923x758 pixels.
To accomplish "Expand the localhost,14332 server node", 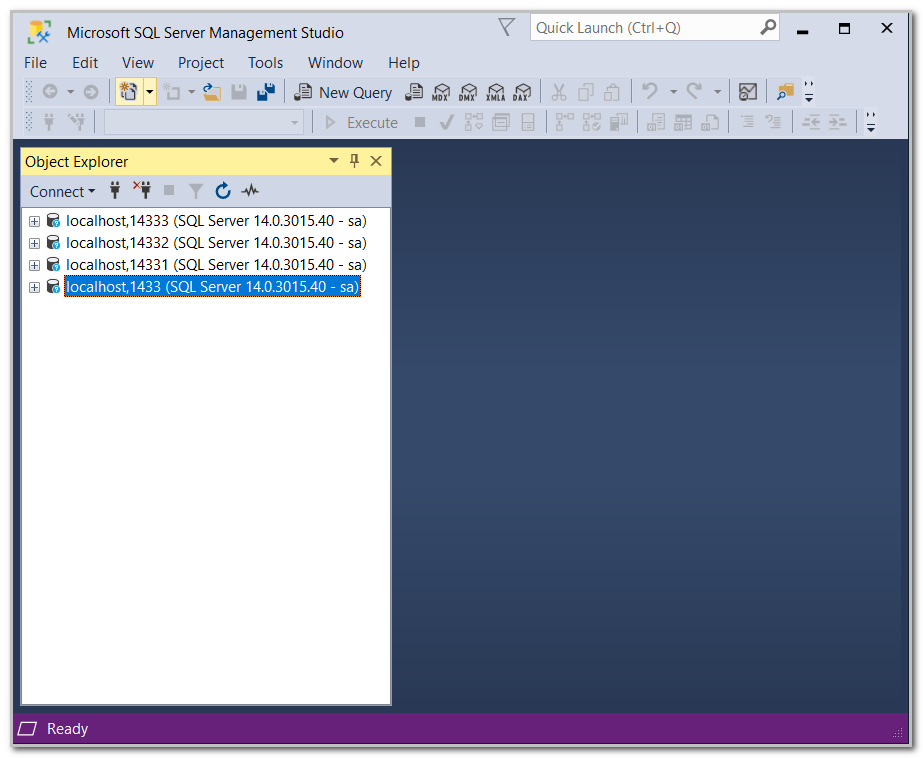I will 34,242.
